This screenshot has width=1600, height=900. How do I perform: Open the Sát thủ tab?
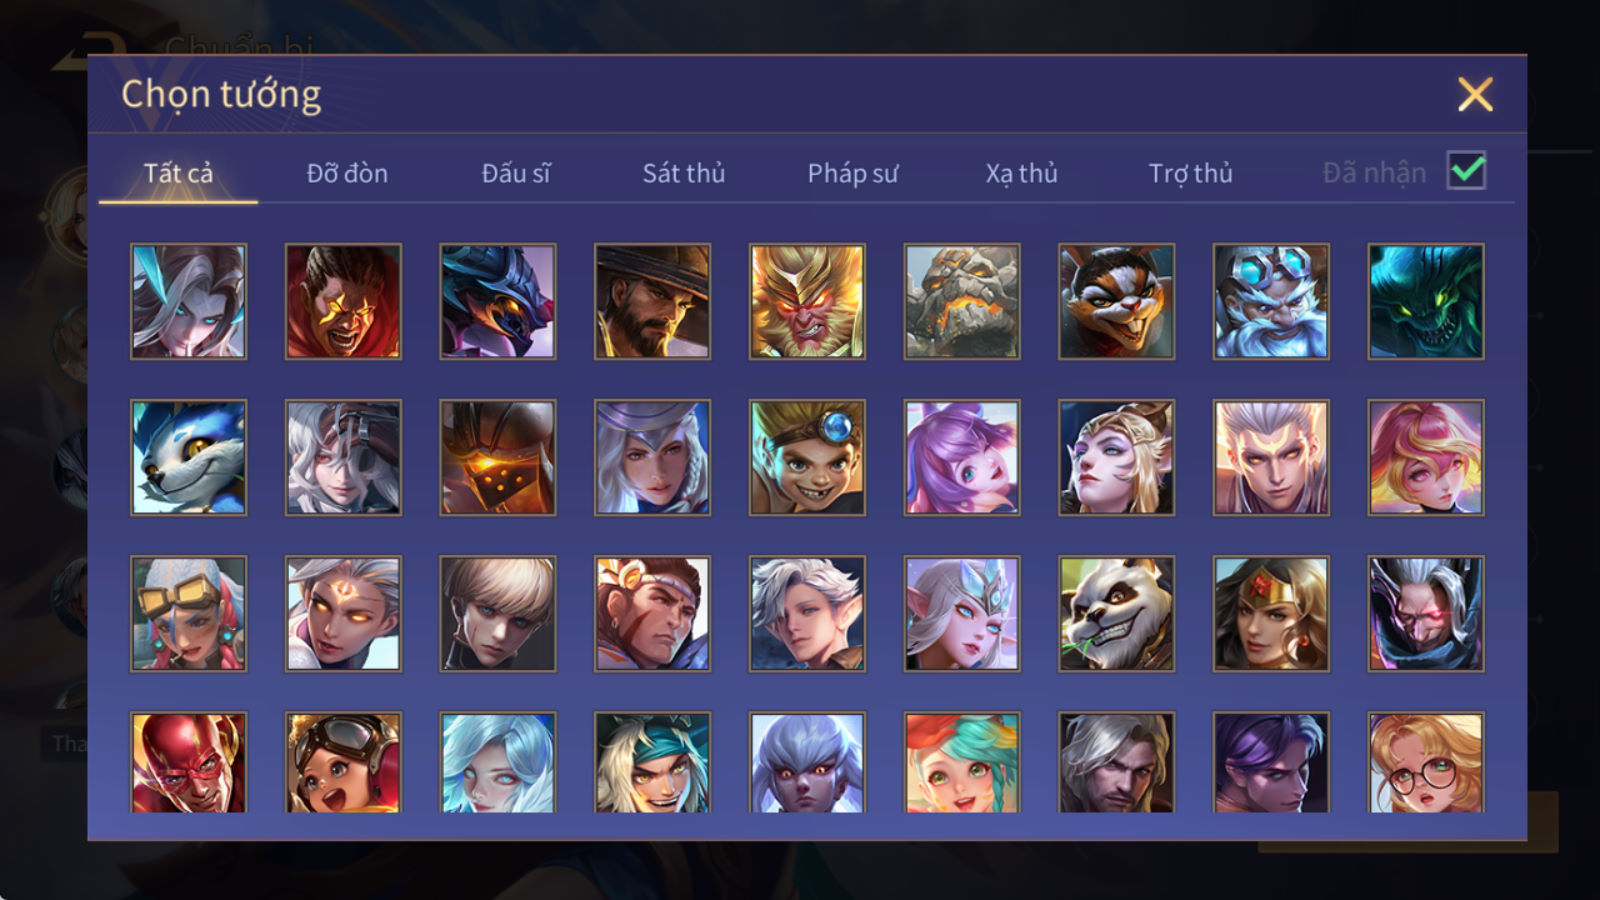(683, 173)
